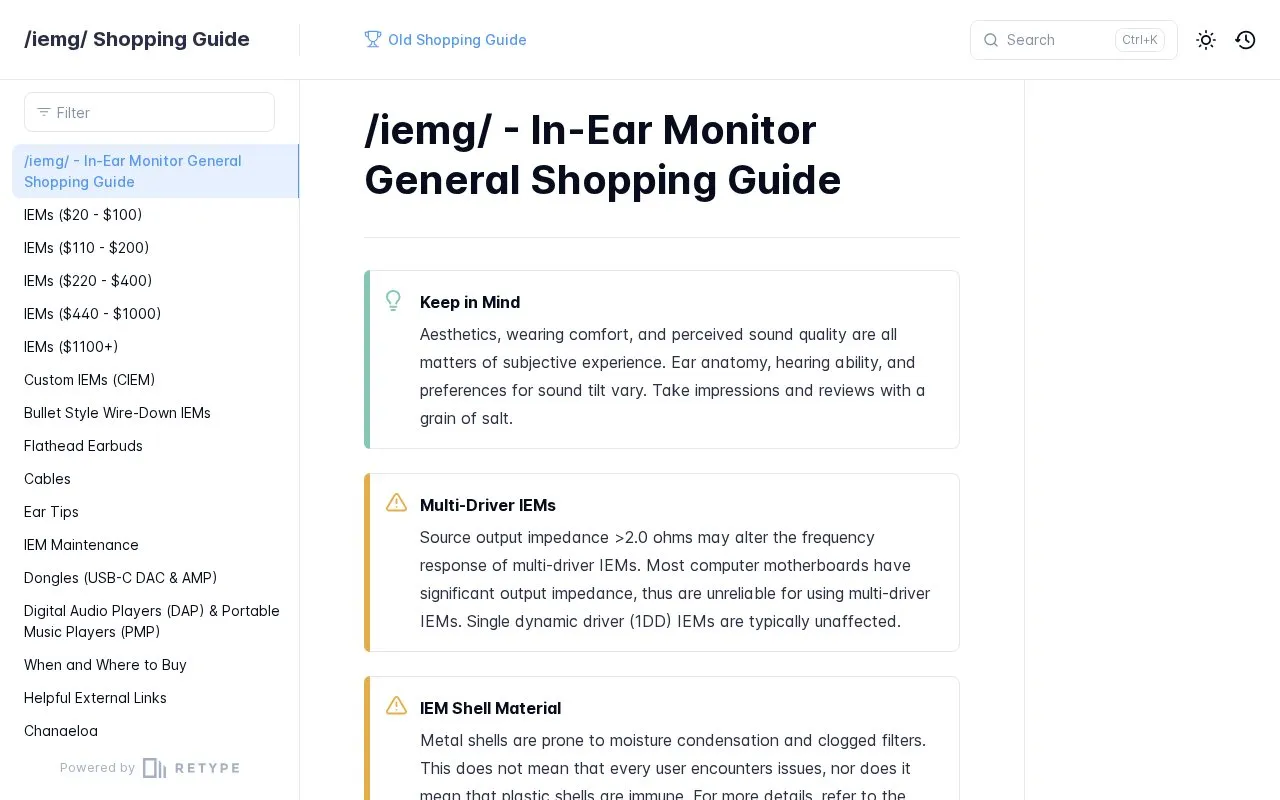Open Helpful External Links page
The width and height of the screenshot is (1280, 800).
tap(95, 698)
